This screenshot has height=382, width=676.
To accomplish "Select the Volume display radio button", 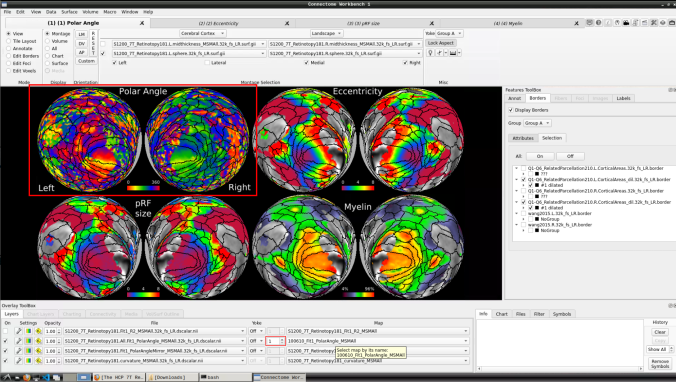I will tap(47, 41).
